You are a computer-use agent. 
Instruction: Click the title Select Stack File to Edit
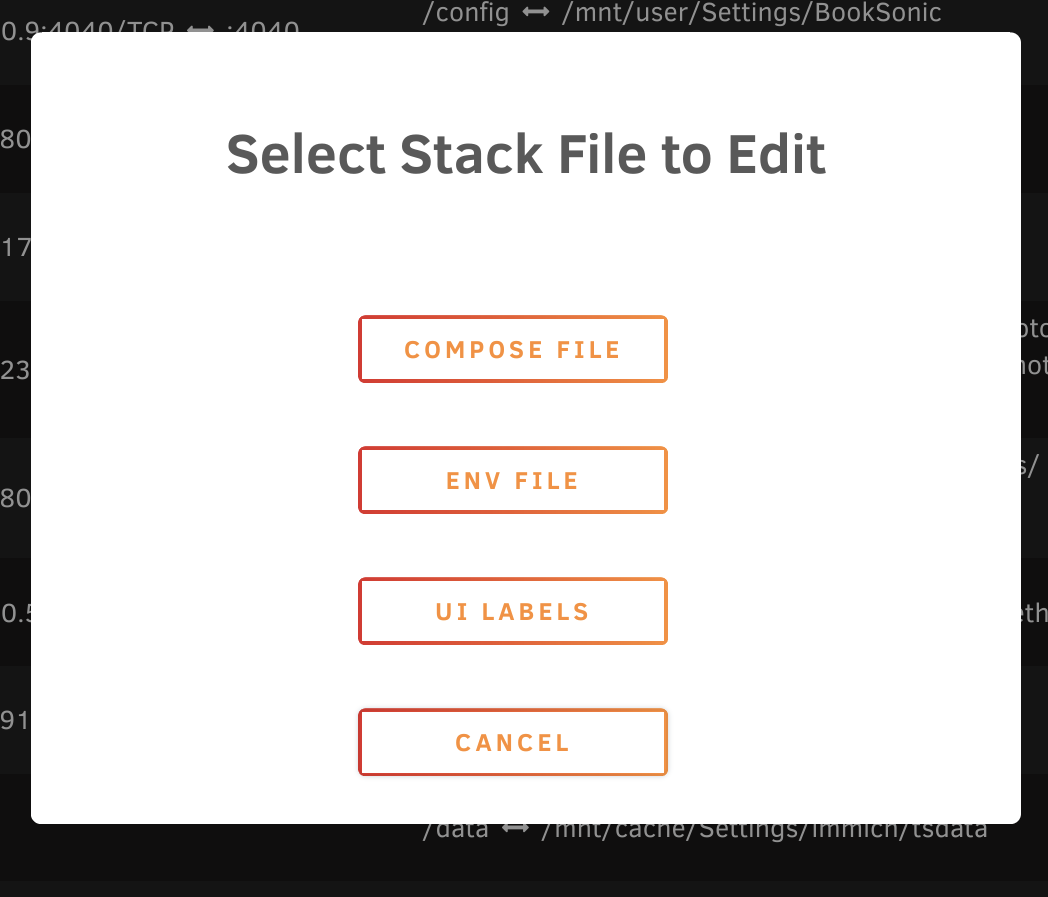pos(527,154)
